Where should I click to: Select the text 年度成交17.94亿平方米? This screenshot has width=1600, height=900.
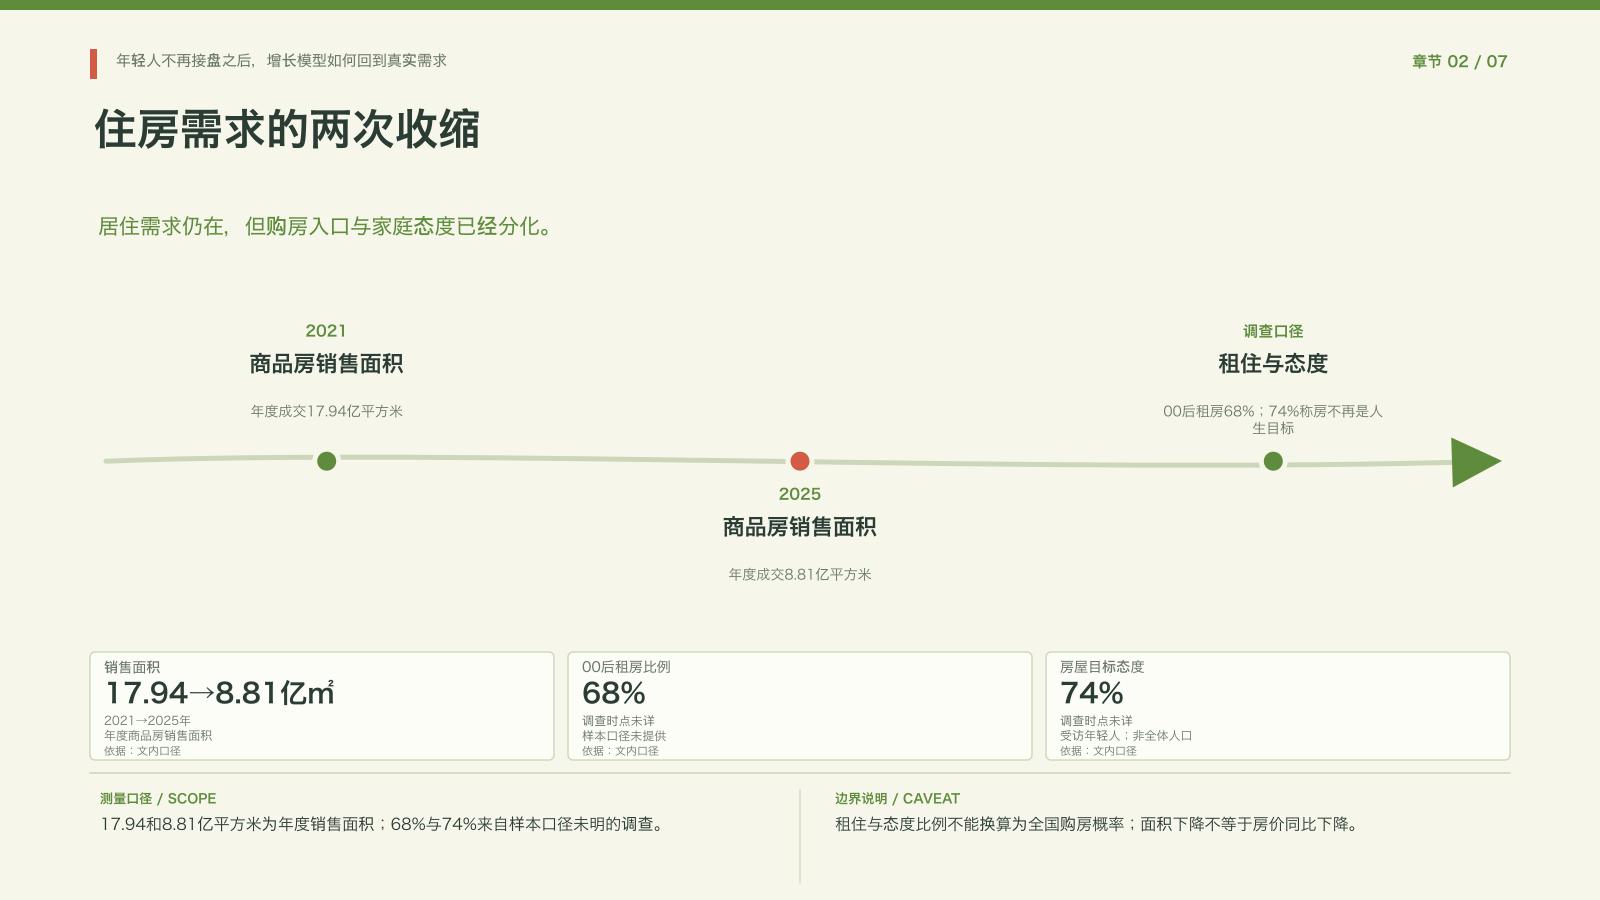326,411
